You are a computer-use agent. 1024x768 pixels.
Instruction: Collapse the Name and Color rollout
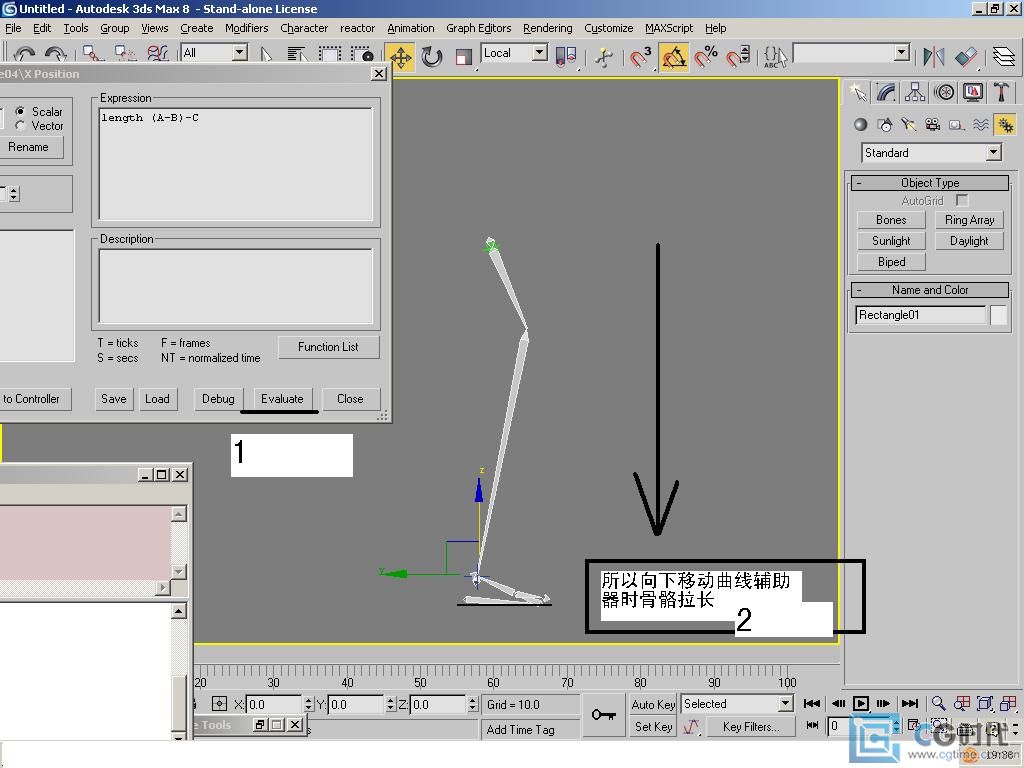click(x=930, y=290)
